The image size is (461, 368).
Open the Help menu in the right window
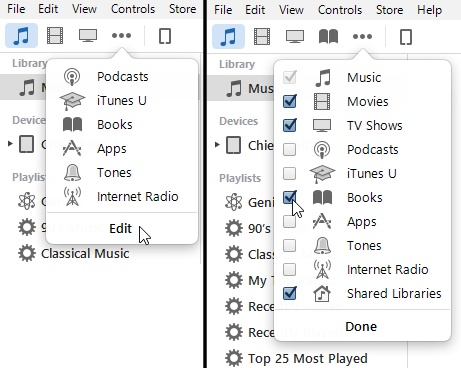(x=429, y=10)
